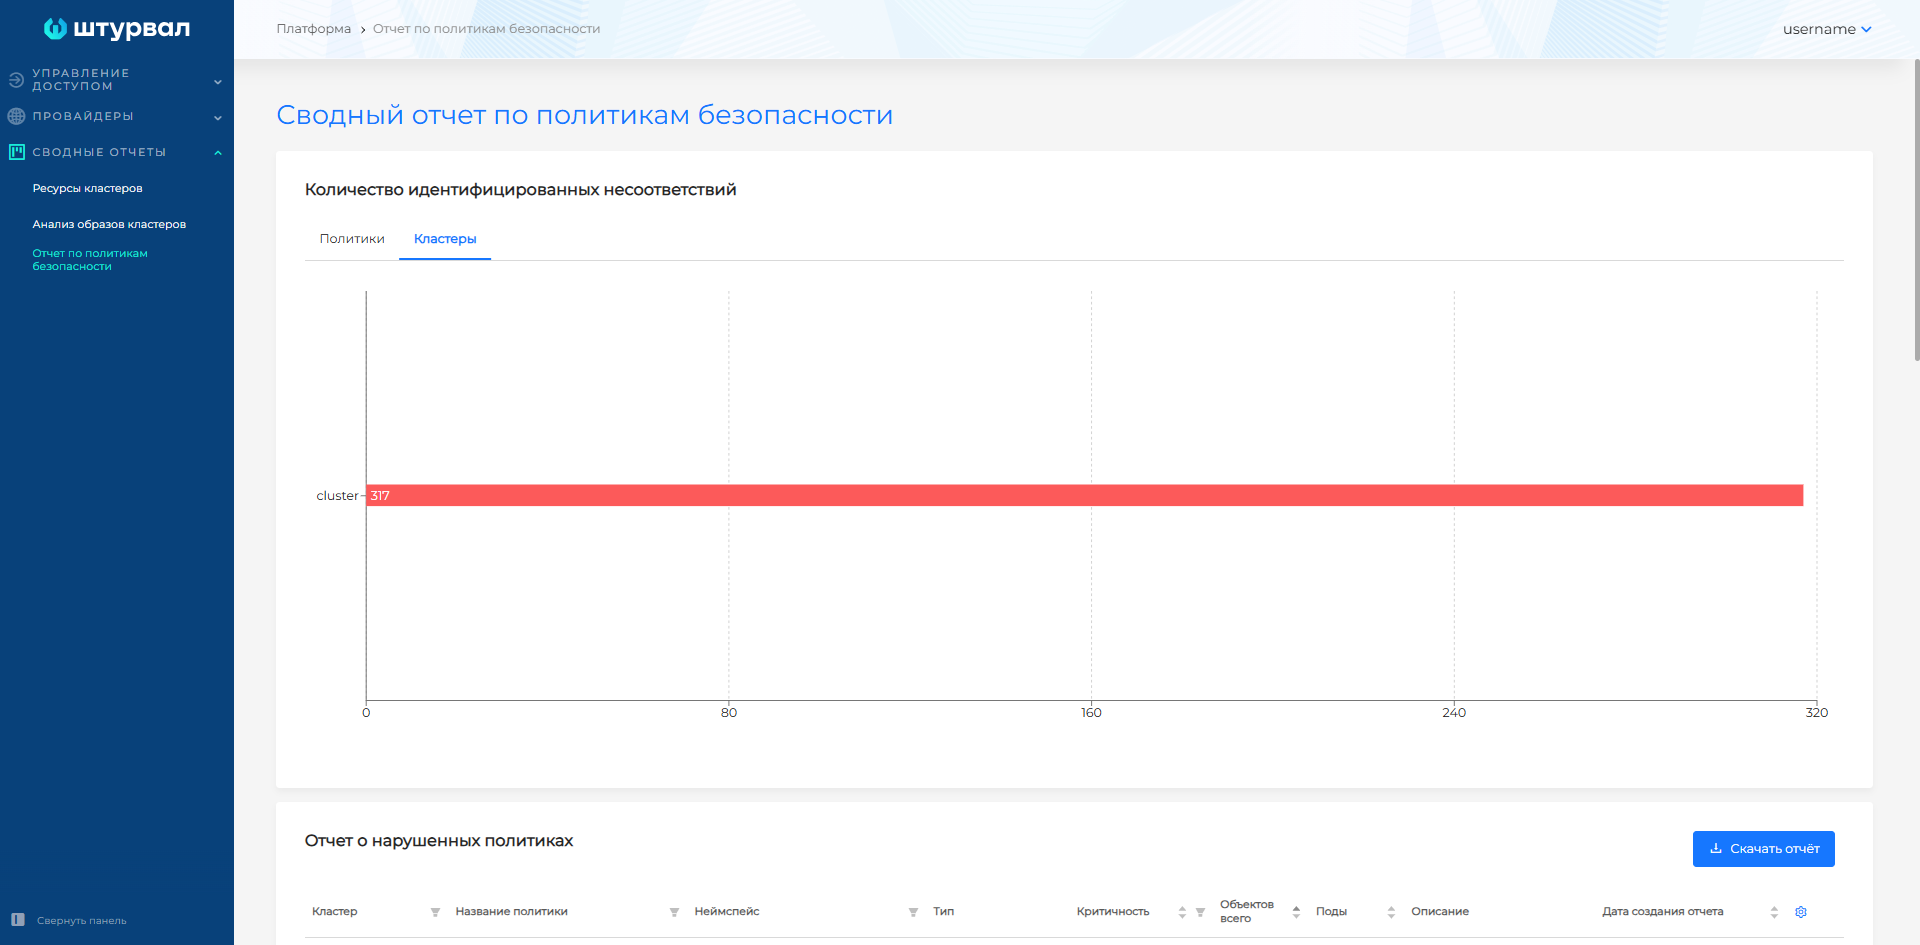This screenshot has height=945, width=1920.
Task: Switch to the Политики tab
Action: (x=352, y=239)
